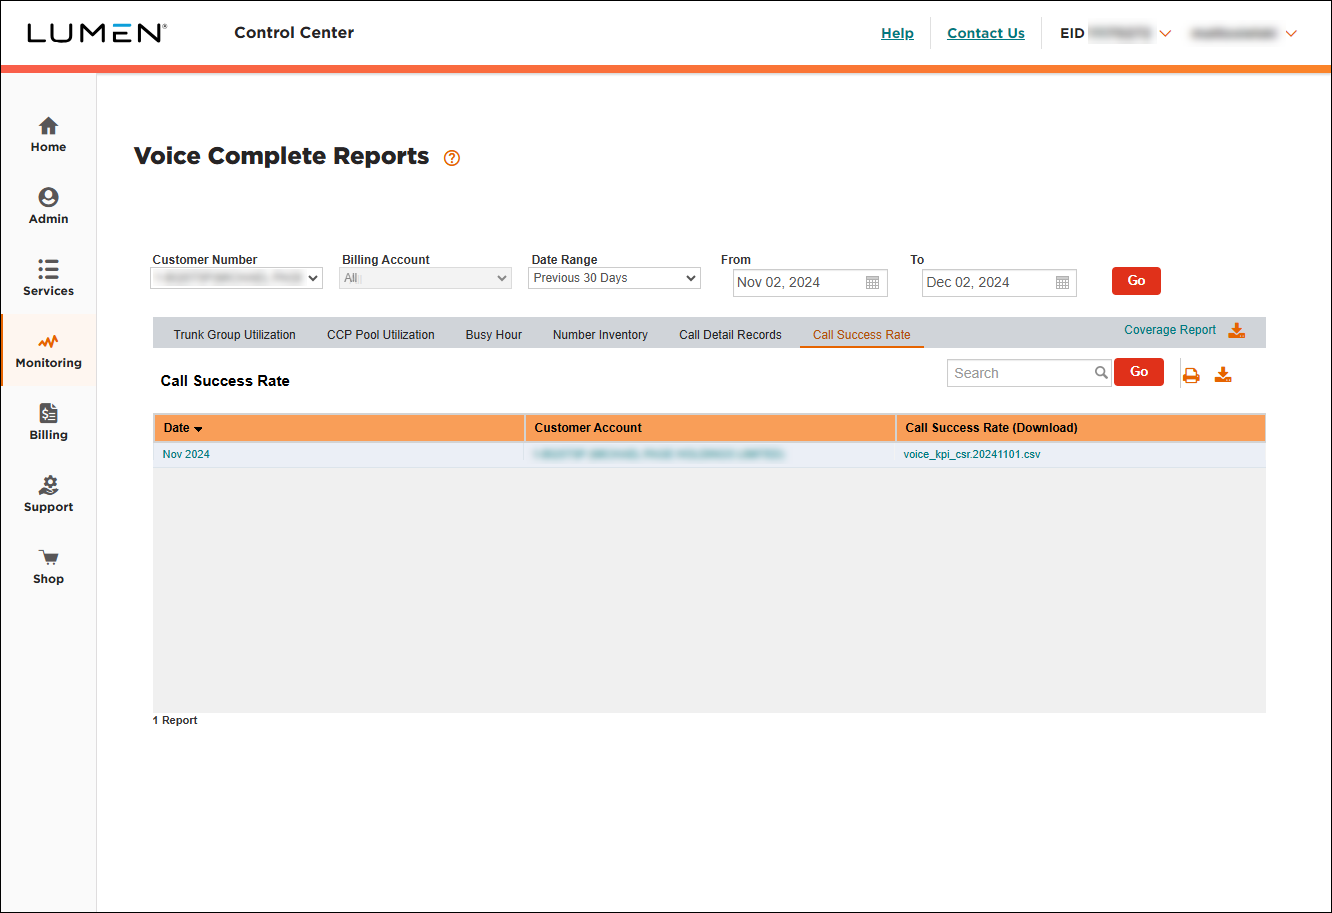Switch to the Busy Hour tab

coord(493,334)
